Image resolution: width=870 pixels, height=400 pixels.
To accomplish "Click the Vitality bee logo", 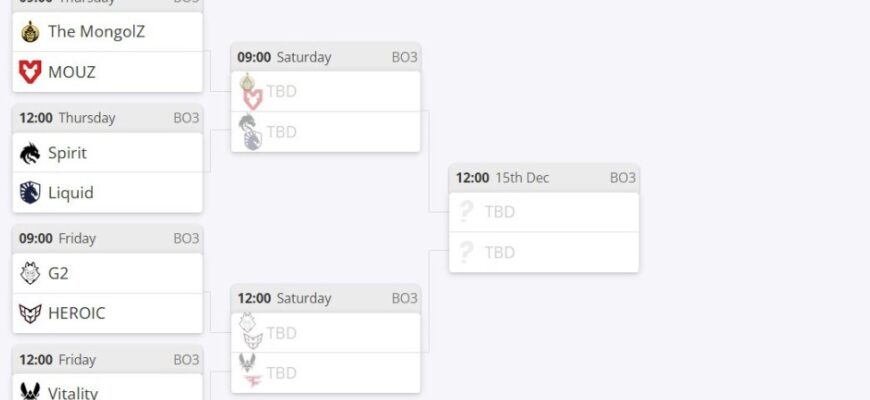I will (x=30, y=390).
